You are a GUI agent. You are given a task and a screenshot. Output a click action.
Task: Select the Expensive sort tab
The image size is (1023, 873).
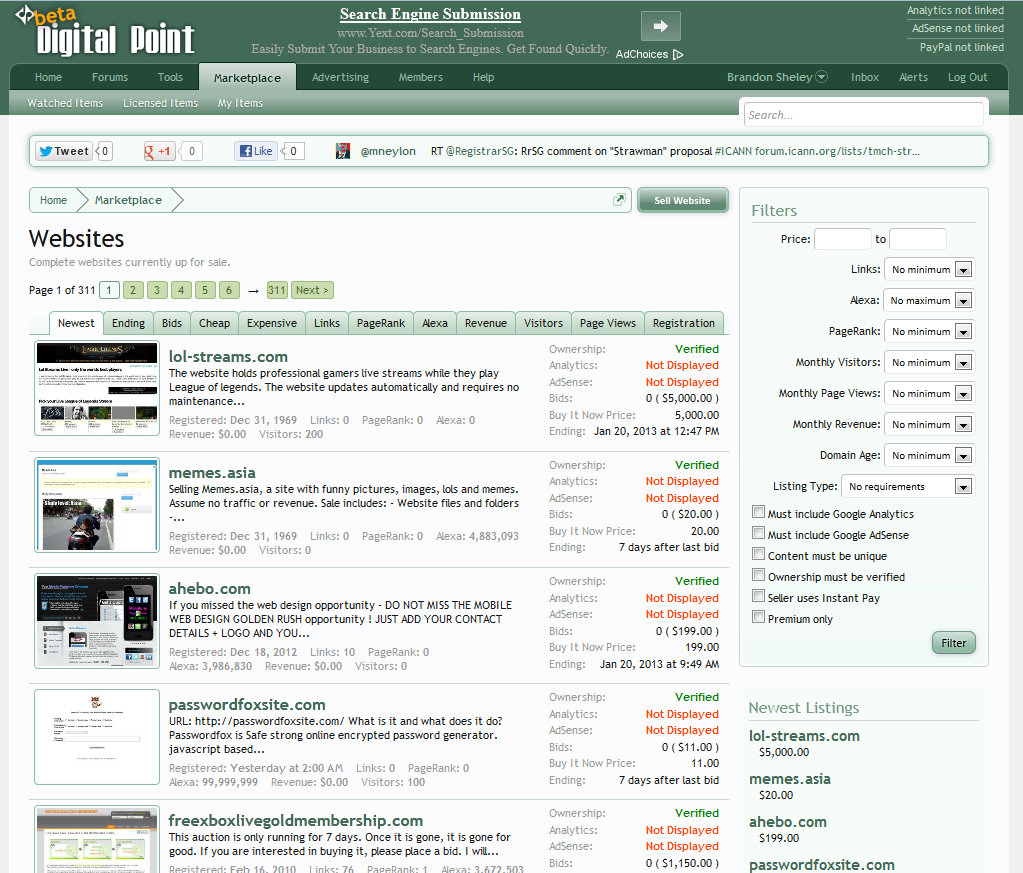click(272, 323)
